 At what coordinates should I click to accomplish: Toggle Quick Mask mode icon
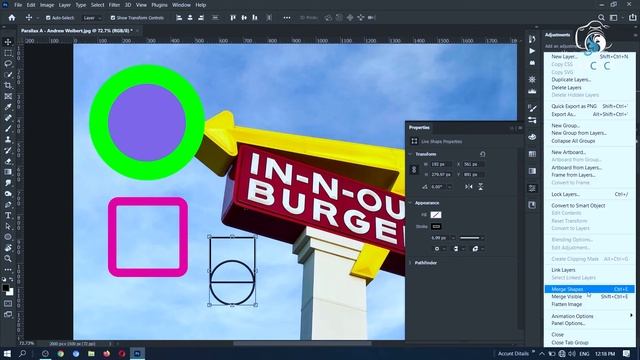point(8,303)
